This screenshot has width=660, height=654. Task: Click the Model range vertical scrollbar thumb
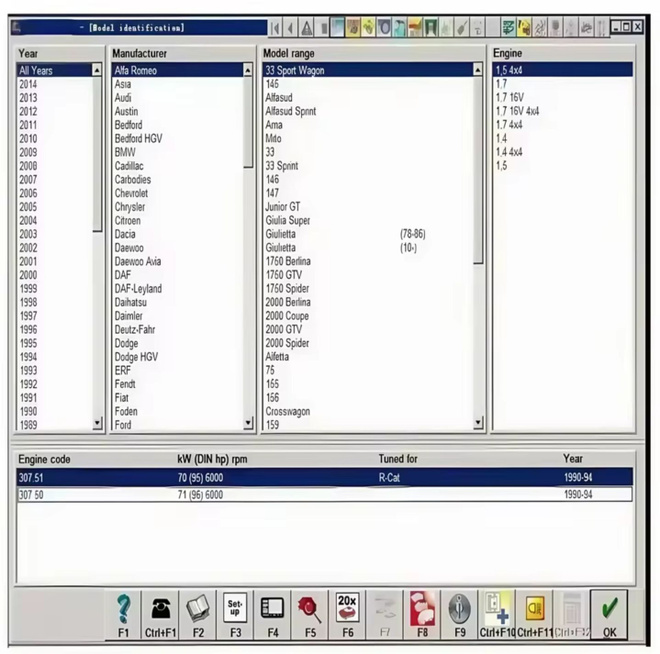(478, 170)
